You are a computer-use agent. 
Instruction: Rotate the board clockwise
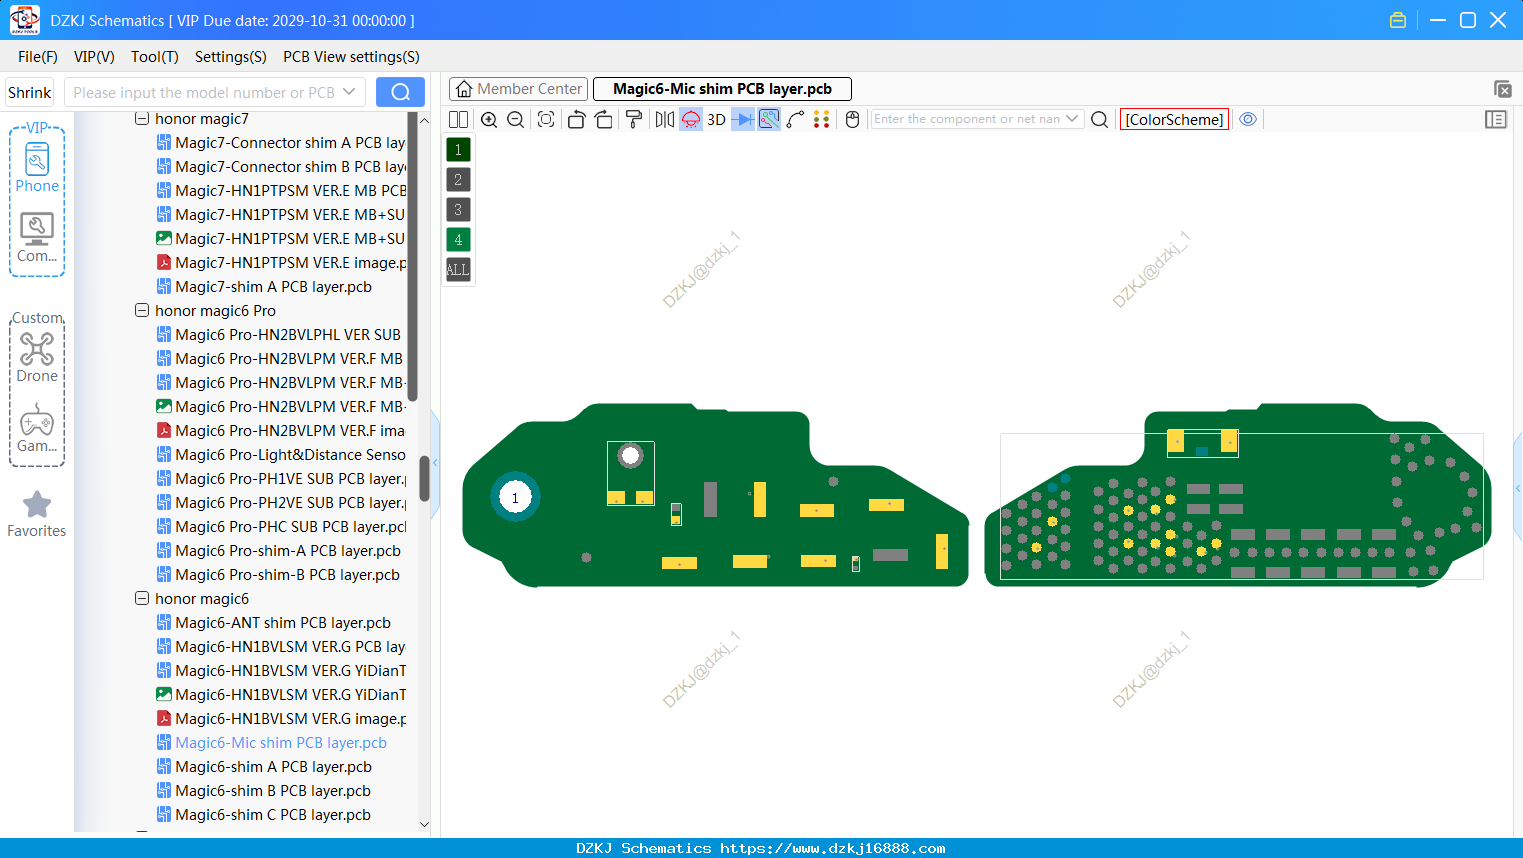pyautogui.click(x=604, y=120)
